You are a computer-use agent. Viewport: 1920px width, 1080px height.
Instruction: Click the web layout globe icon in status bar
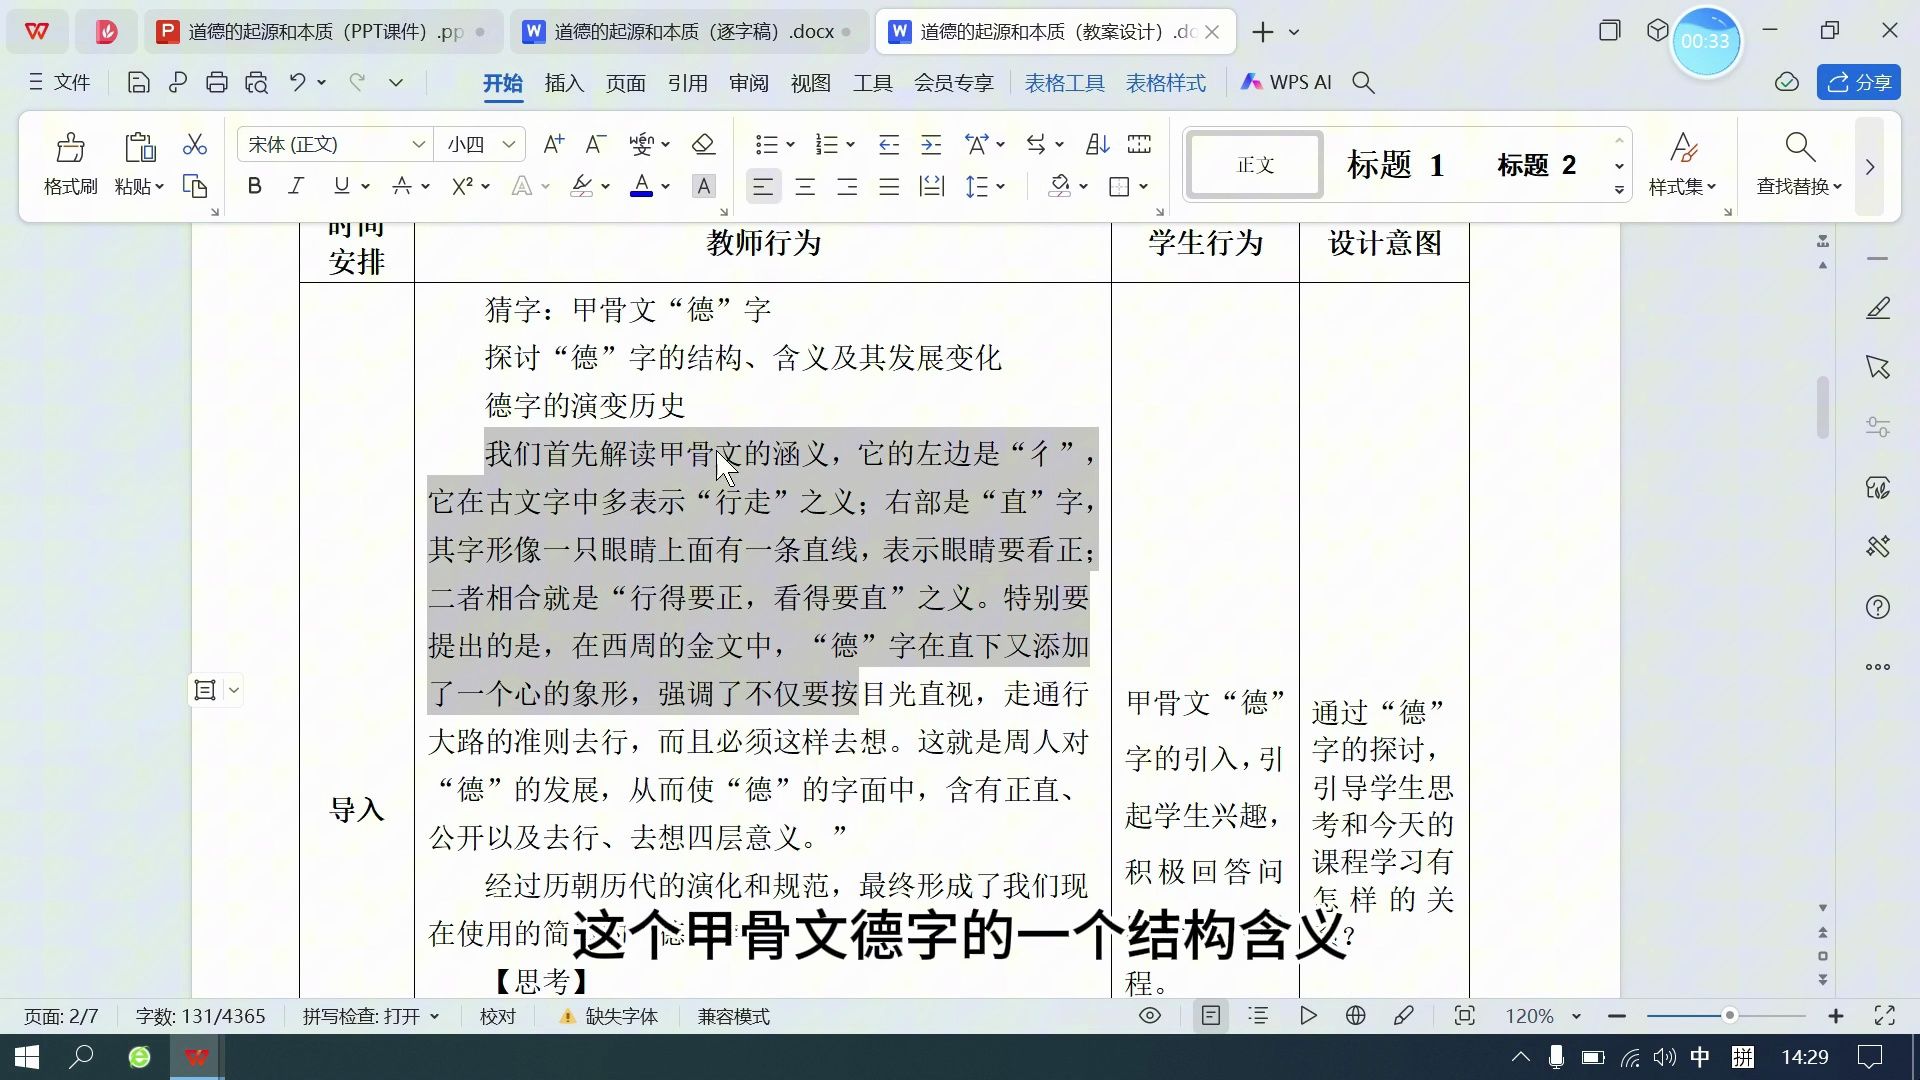(x=1356, y=1016)
